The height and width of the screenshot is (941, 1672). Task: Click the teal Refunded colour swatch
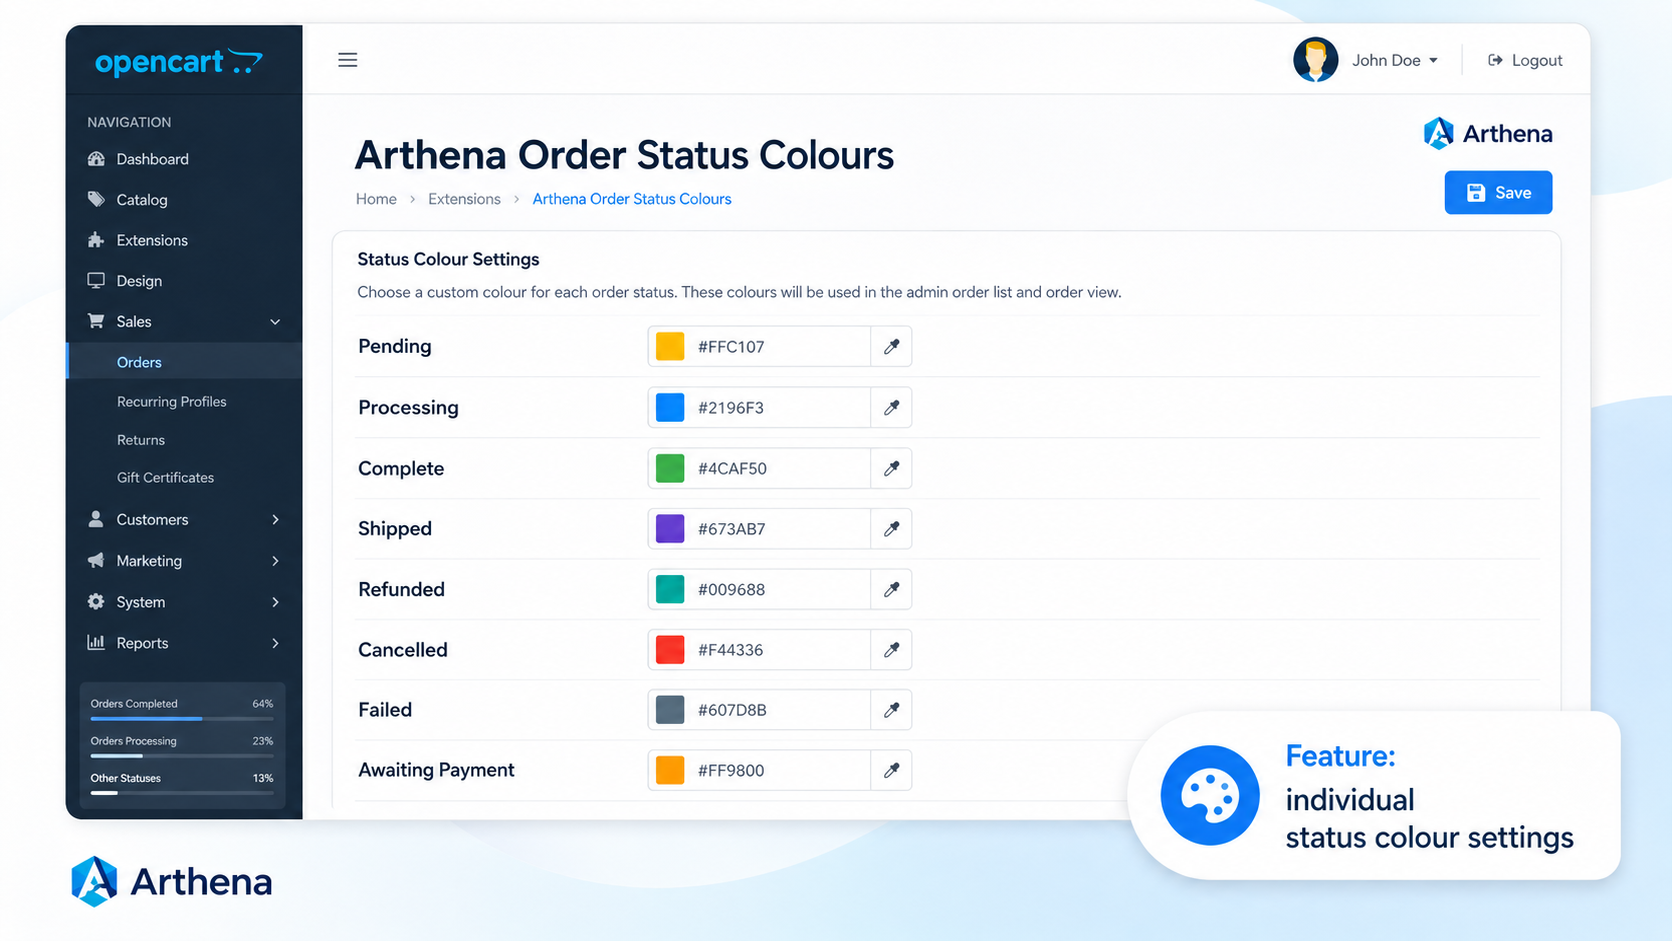coord(670,589)
